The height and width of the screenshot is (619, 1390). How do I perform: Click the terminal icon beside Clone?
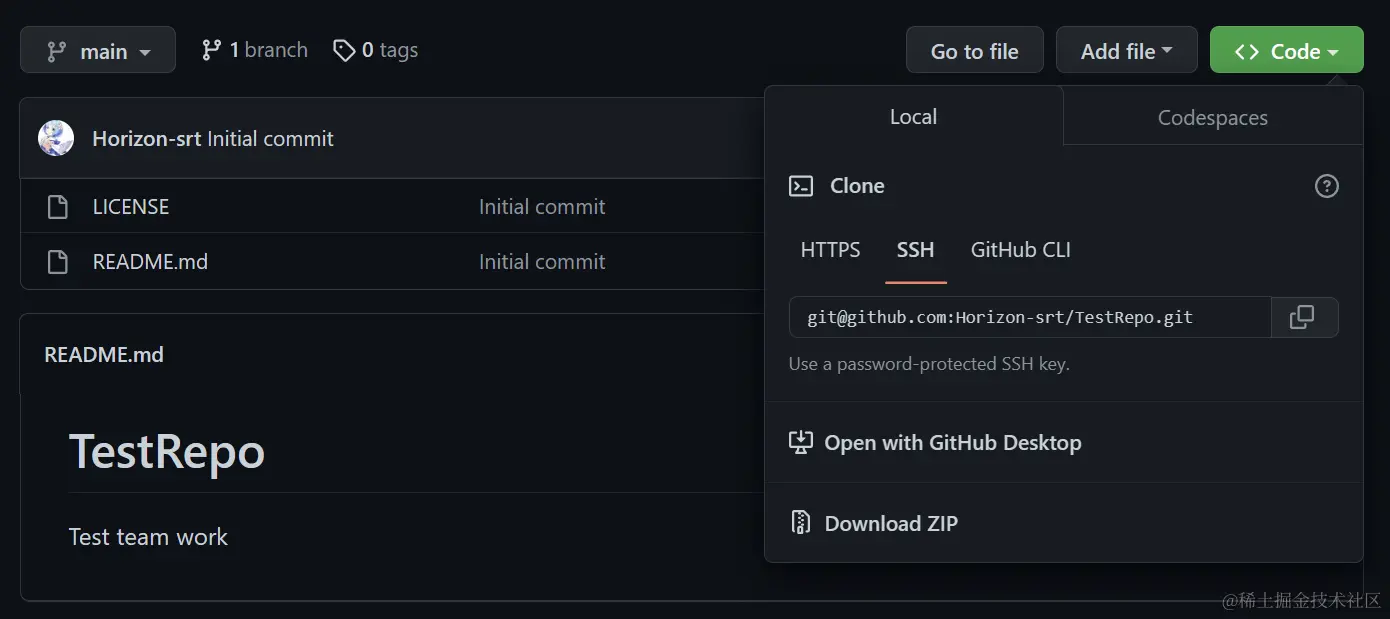pyautogui.click(x=801, y=186)
